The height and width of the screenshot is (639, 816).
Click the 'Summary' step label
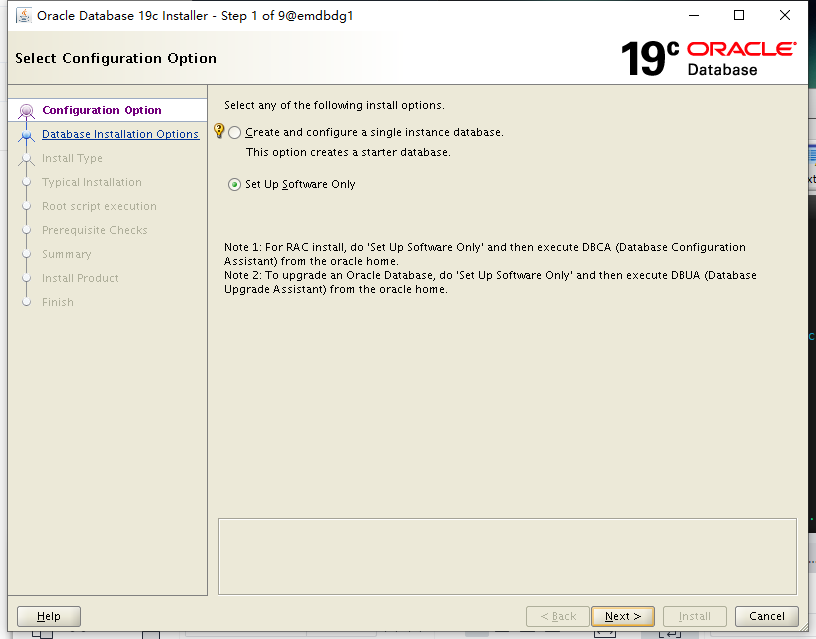click(67, 254)
